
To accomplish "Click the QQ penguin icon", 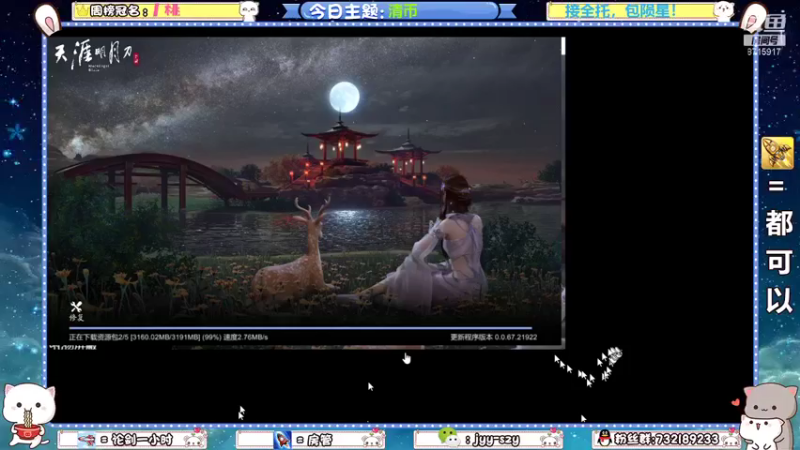I will 605,438.
